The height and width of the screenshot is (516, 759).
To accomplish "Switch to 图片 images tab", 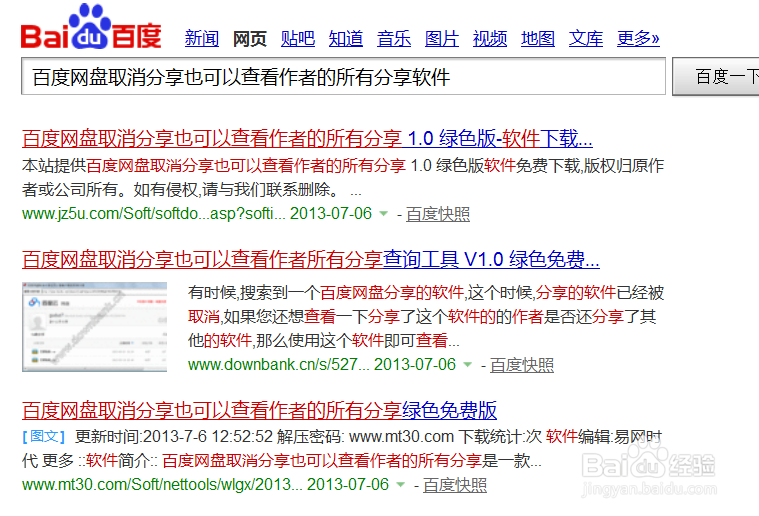I will [441, 38].
